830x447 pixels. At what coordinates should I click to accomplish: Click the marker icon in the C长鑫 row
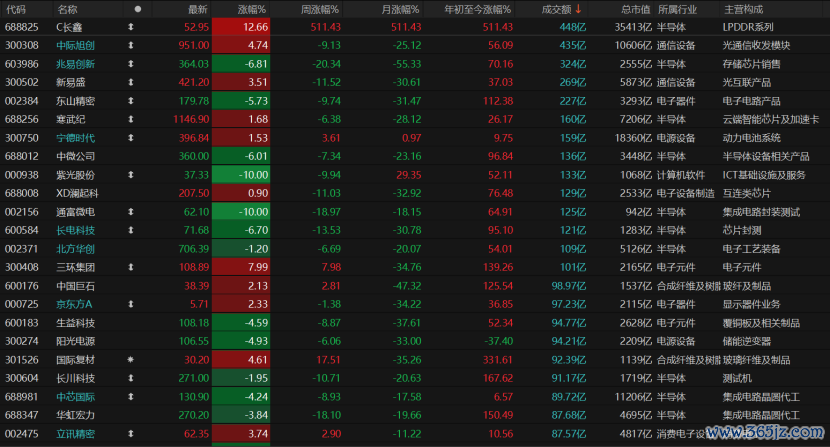tap(131, 27)
